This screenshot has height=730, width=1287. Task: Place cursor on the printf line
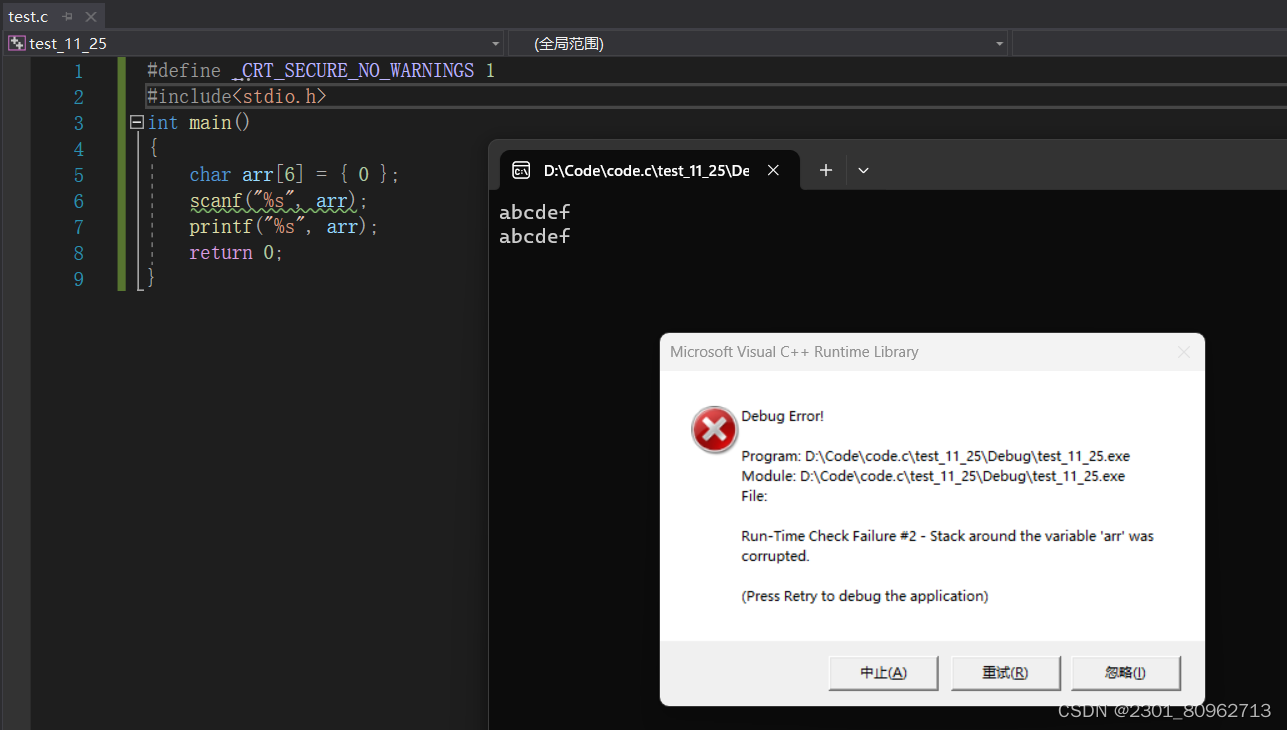280,227
